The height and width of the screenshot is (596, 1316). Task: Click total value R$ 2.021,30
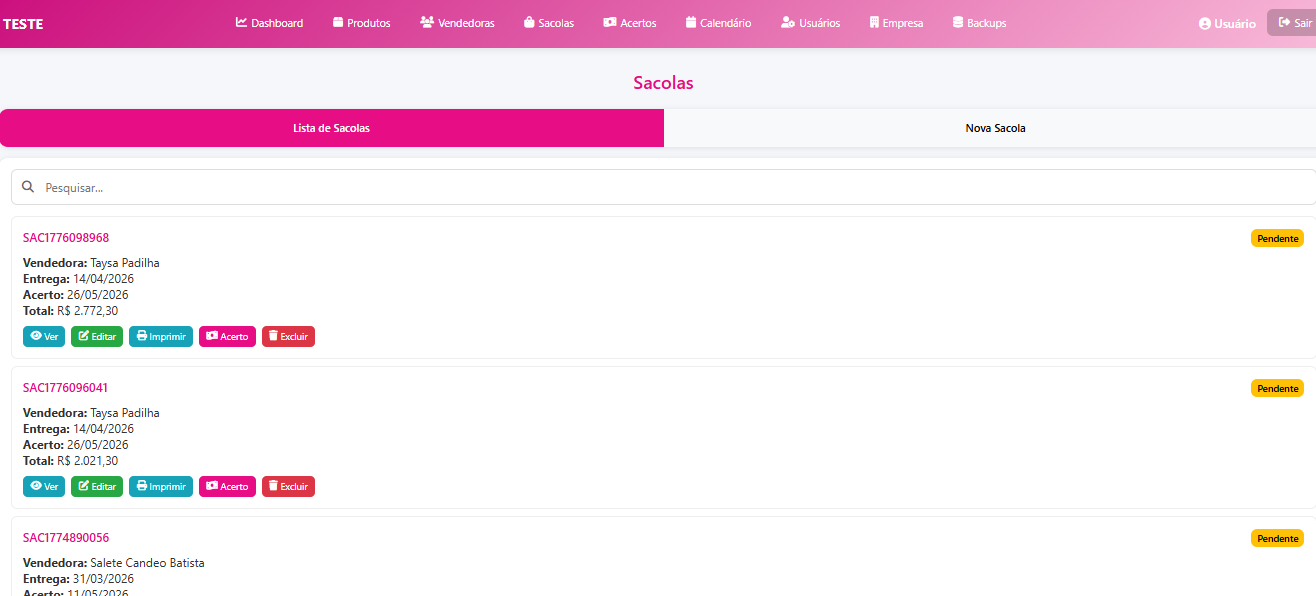point(87,461)
